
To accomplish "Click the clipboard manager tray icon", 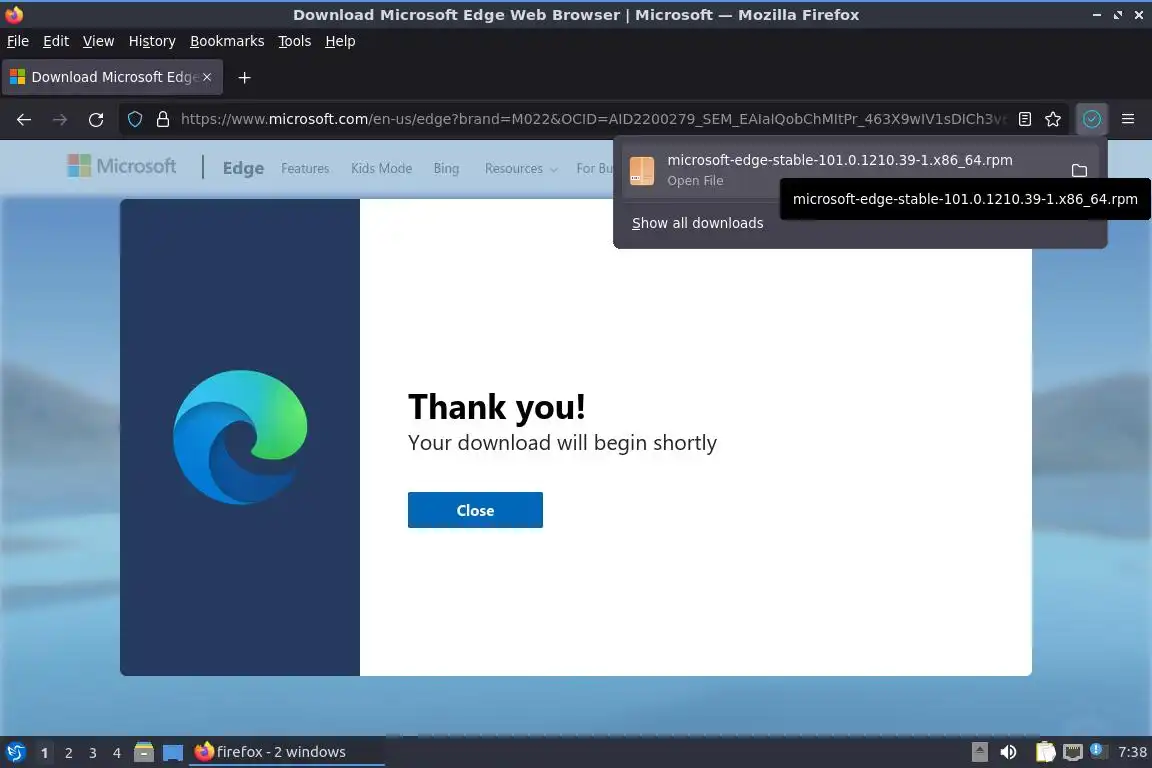I will [x=1045, y=752].
